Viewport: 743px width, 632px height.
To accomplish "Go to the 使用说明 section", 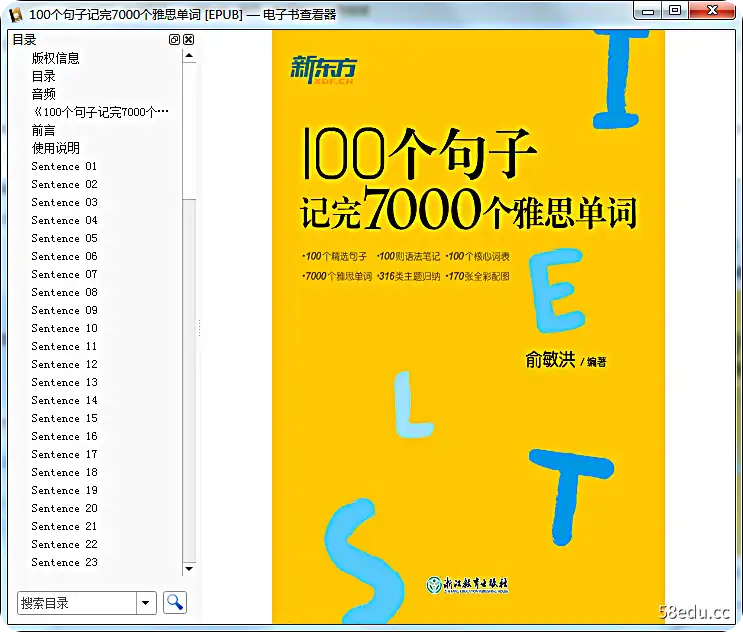I will (55, 148).
